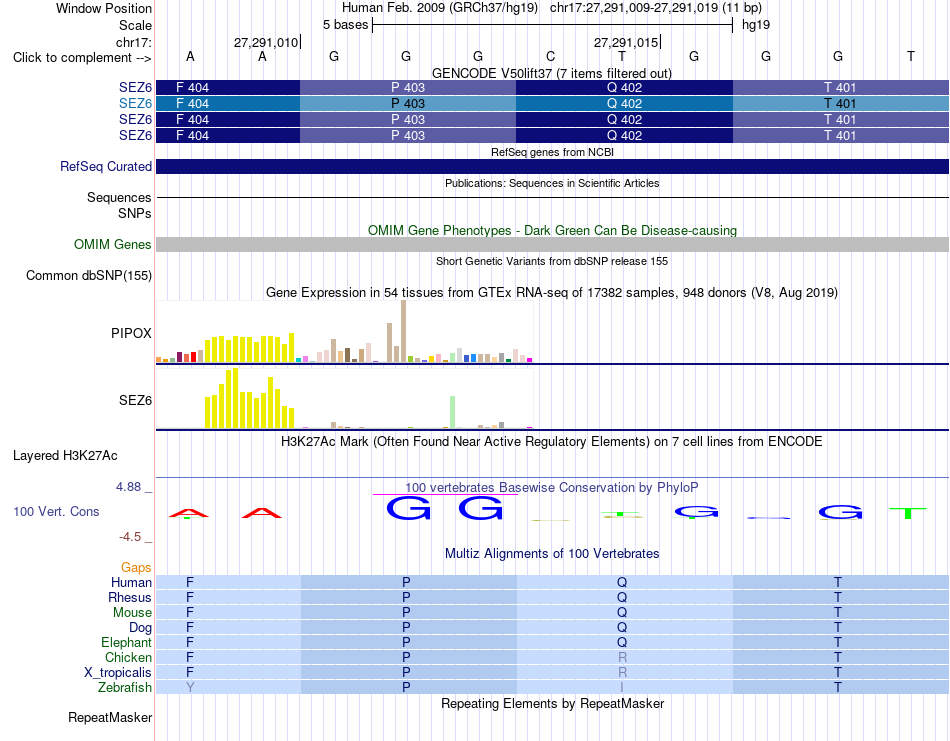Screen dimensions: 950x741
Task: Open the Common dbSNP(155) track label
Action: click(x=88, y=276)
